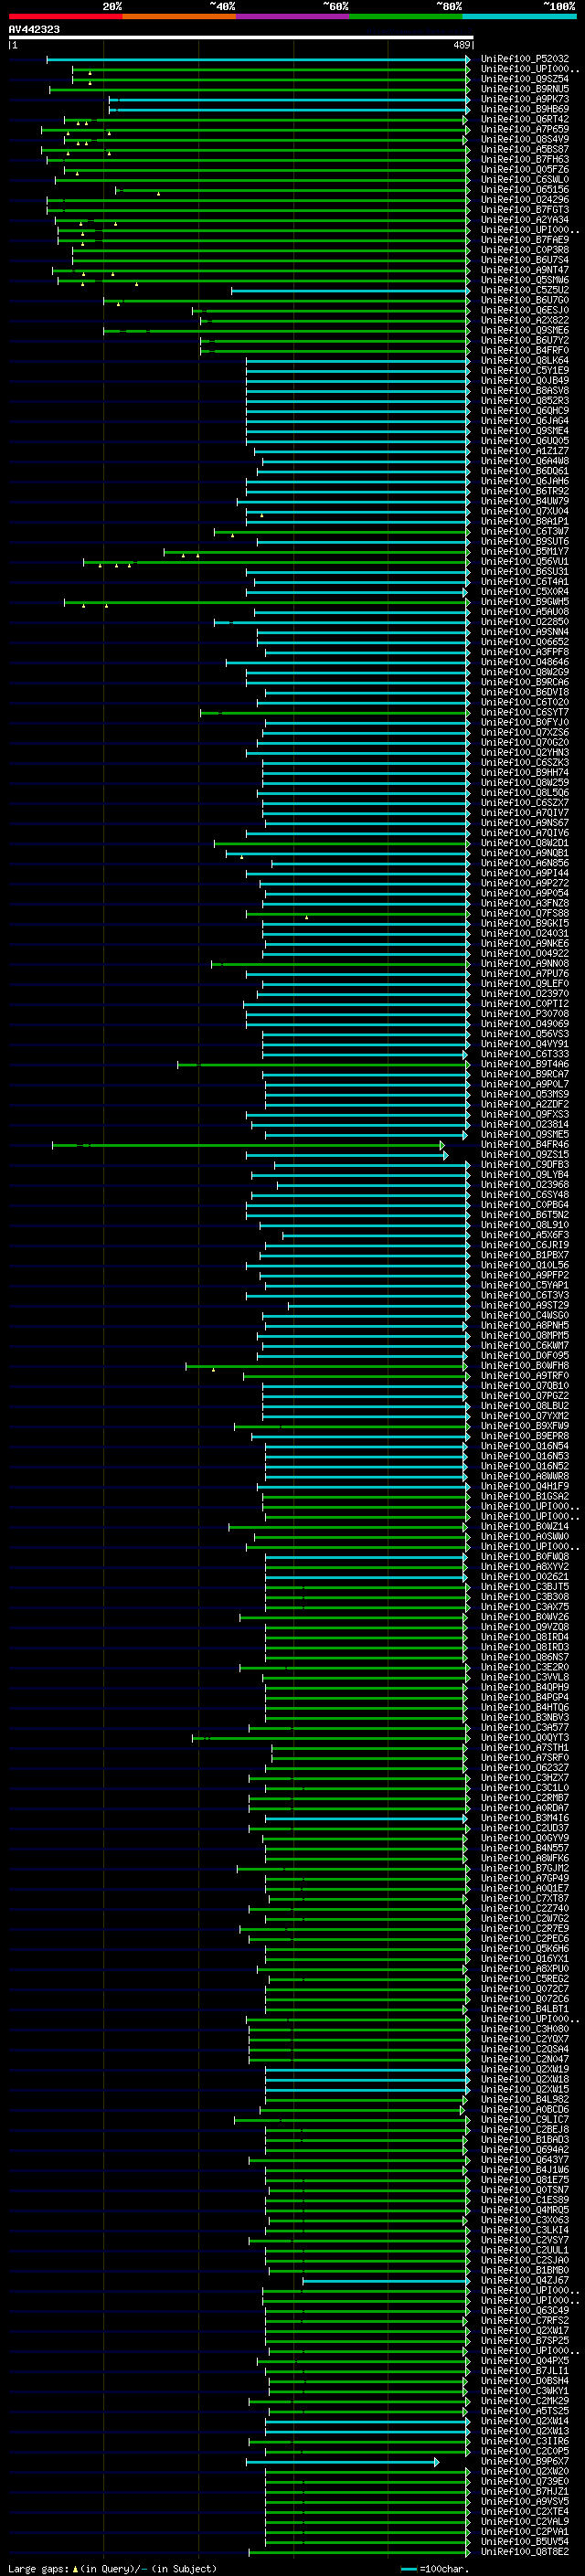Open hit UniRef100_Q6RT42

click(x=525, y=119)
